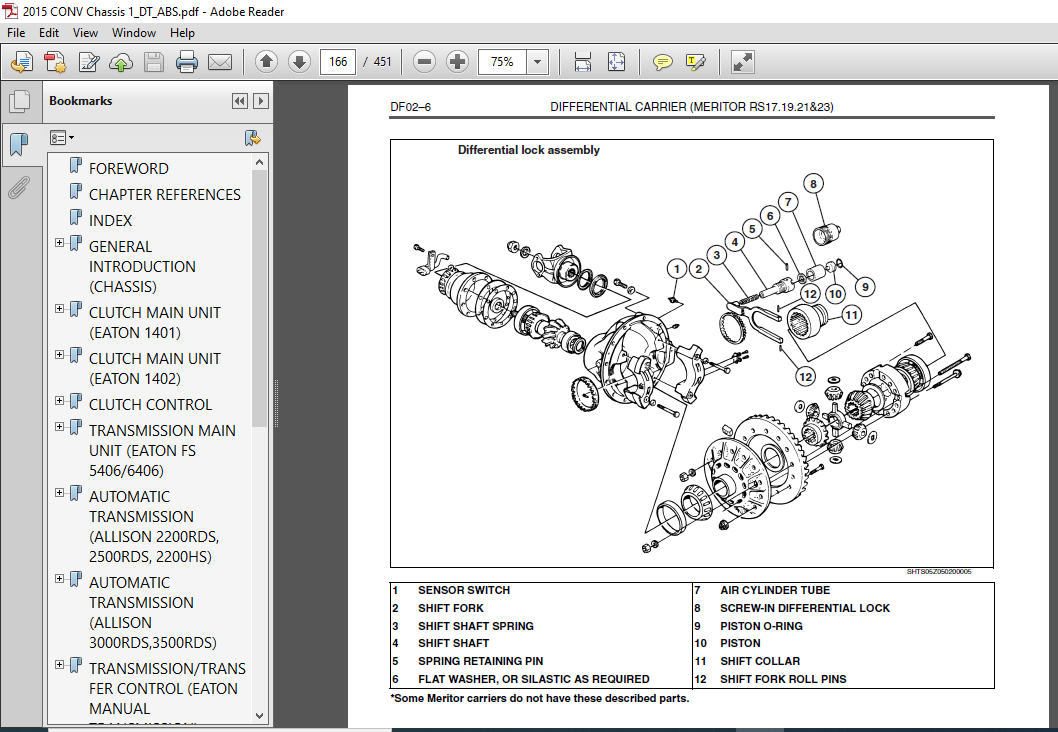Expand CLUTCH CONTROL bookmark
This screenshot has width=1058, height=732.
point(59,400)
